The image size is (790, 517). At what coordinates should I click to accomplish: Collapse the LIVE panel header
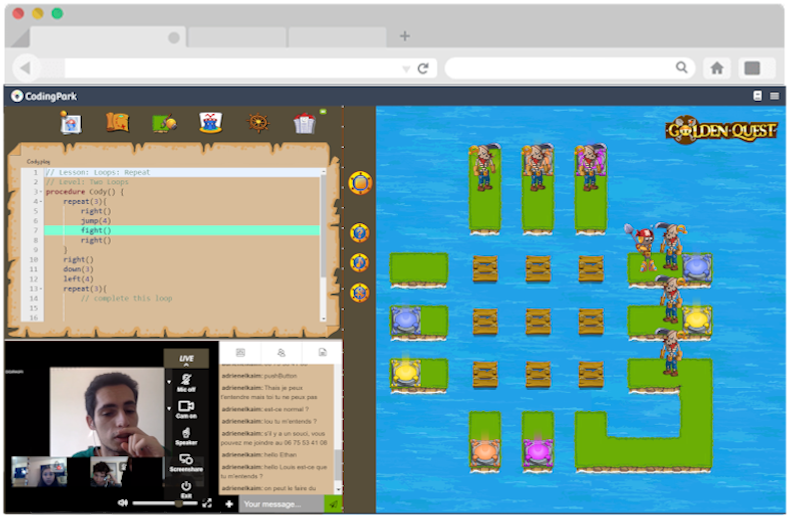pyautogui.click(x=186, y=359)
